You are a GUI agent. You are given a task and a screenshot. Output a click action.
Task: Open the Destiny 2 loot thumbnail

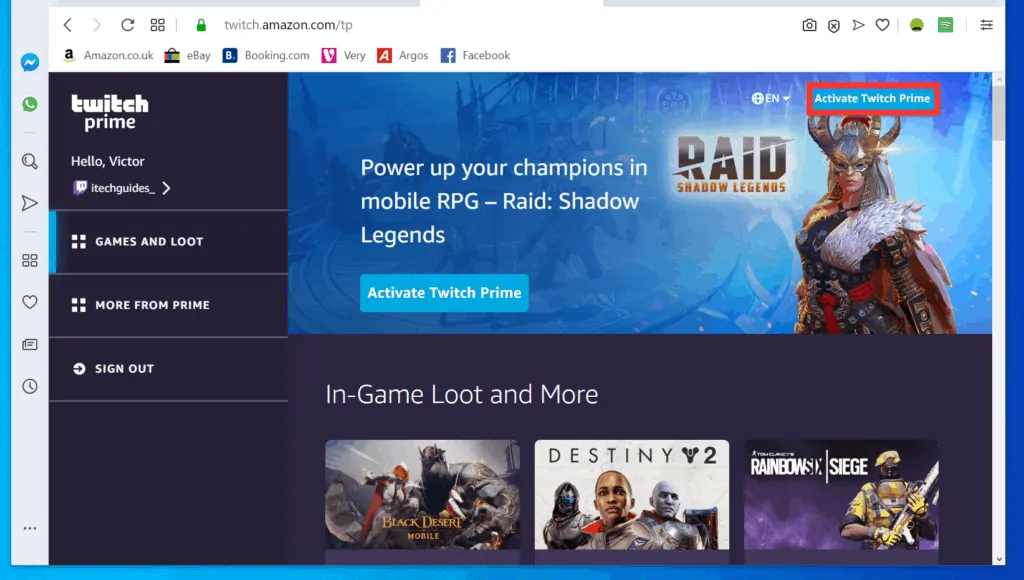[631, 500]
